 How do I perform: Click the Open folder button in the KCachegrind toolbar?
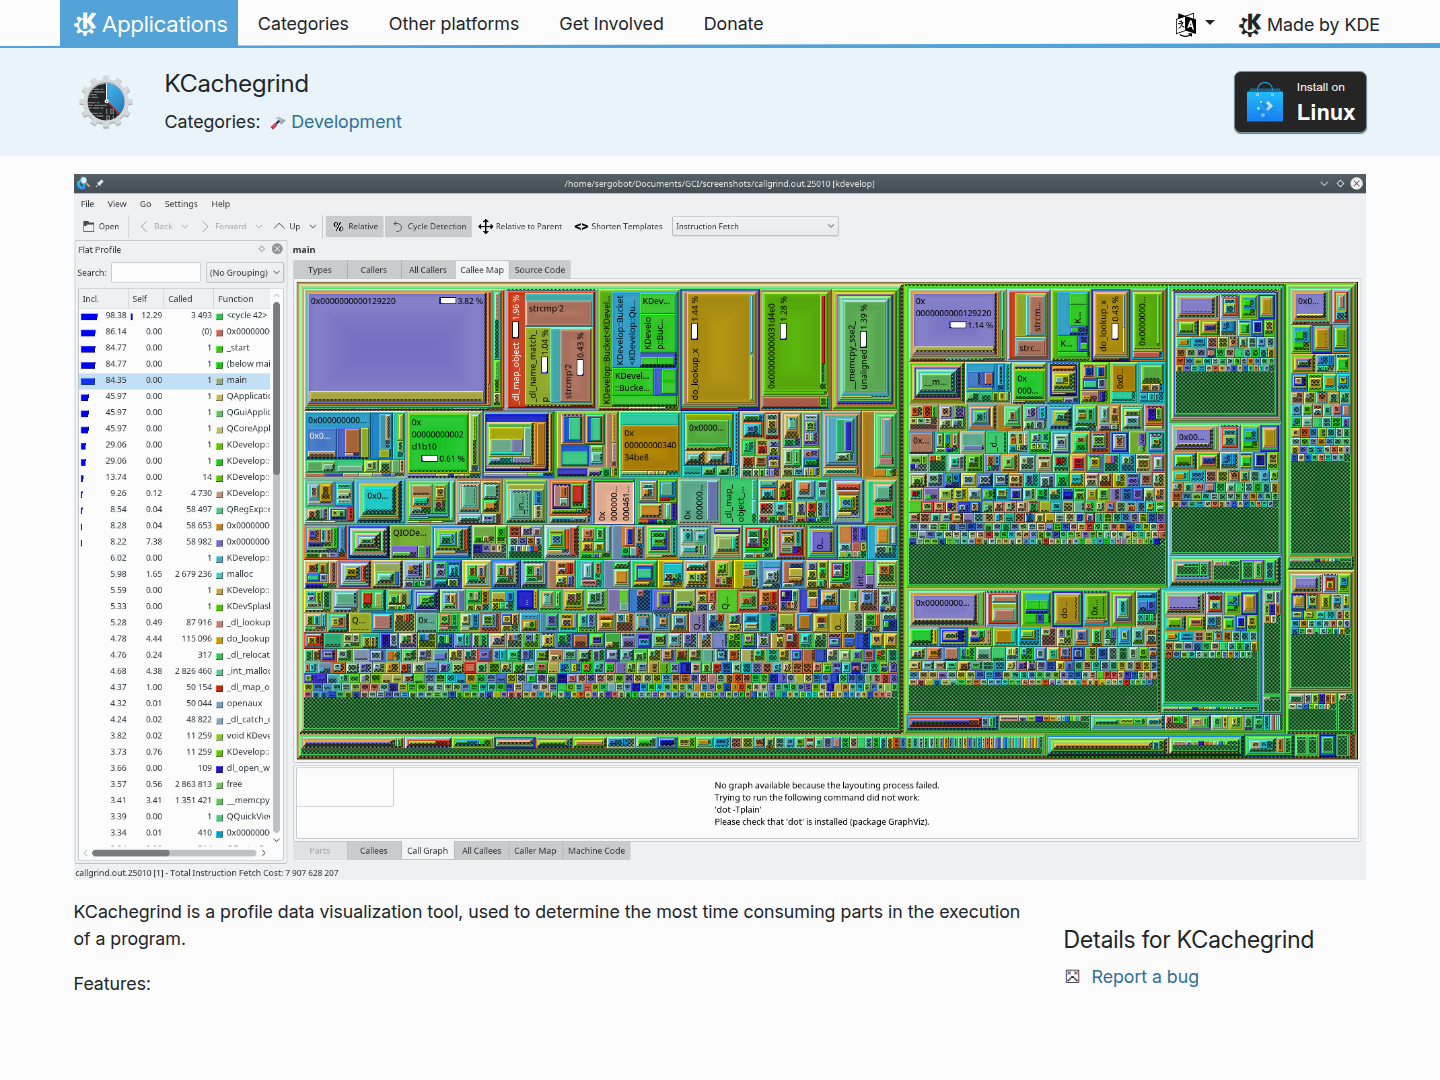tap(101, 226)
